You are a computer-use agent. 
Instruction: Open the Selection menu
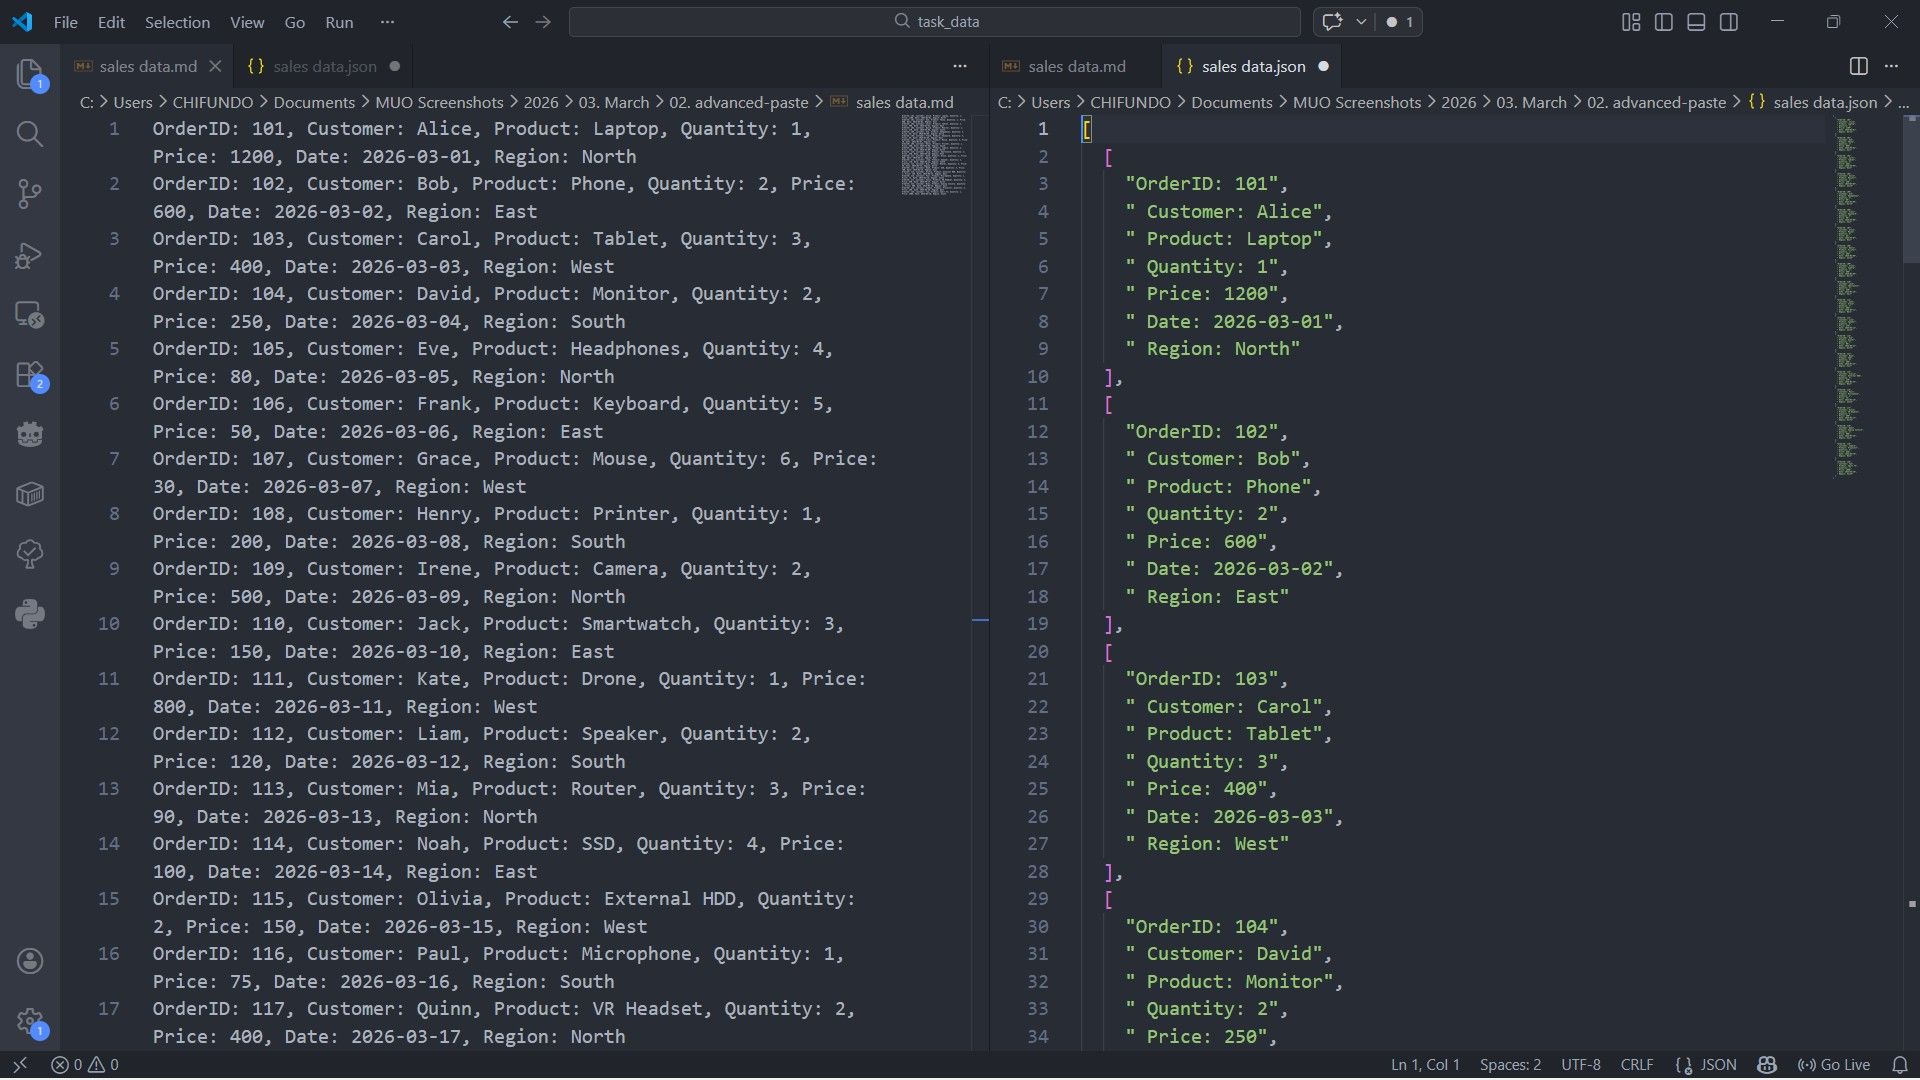tap(177, 22)
